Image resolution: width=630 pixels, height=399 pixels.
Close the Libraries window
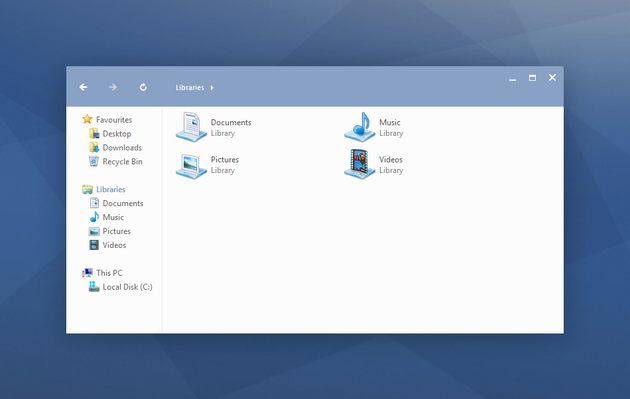coord(552,78)
